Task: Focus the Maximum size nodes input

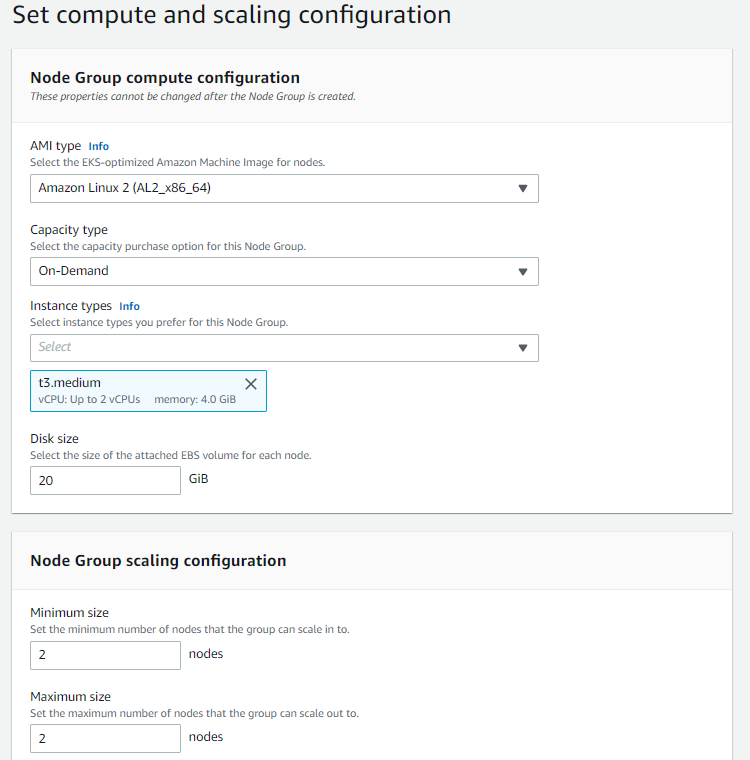Action: 105,739
